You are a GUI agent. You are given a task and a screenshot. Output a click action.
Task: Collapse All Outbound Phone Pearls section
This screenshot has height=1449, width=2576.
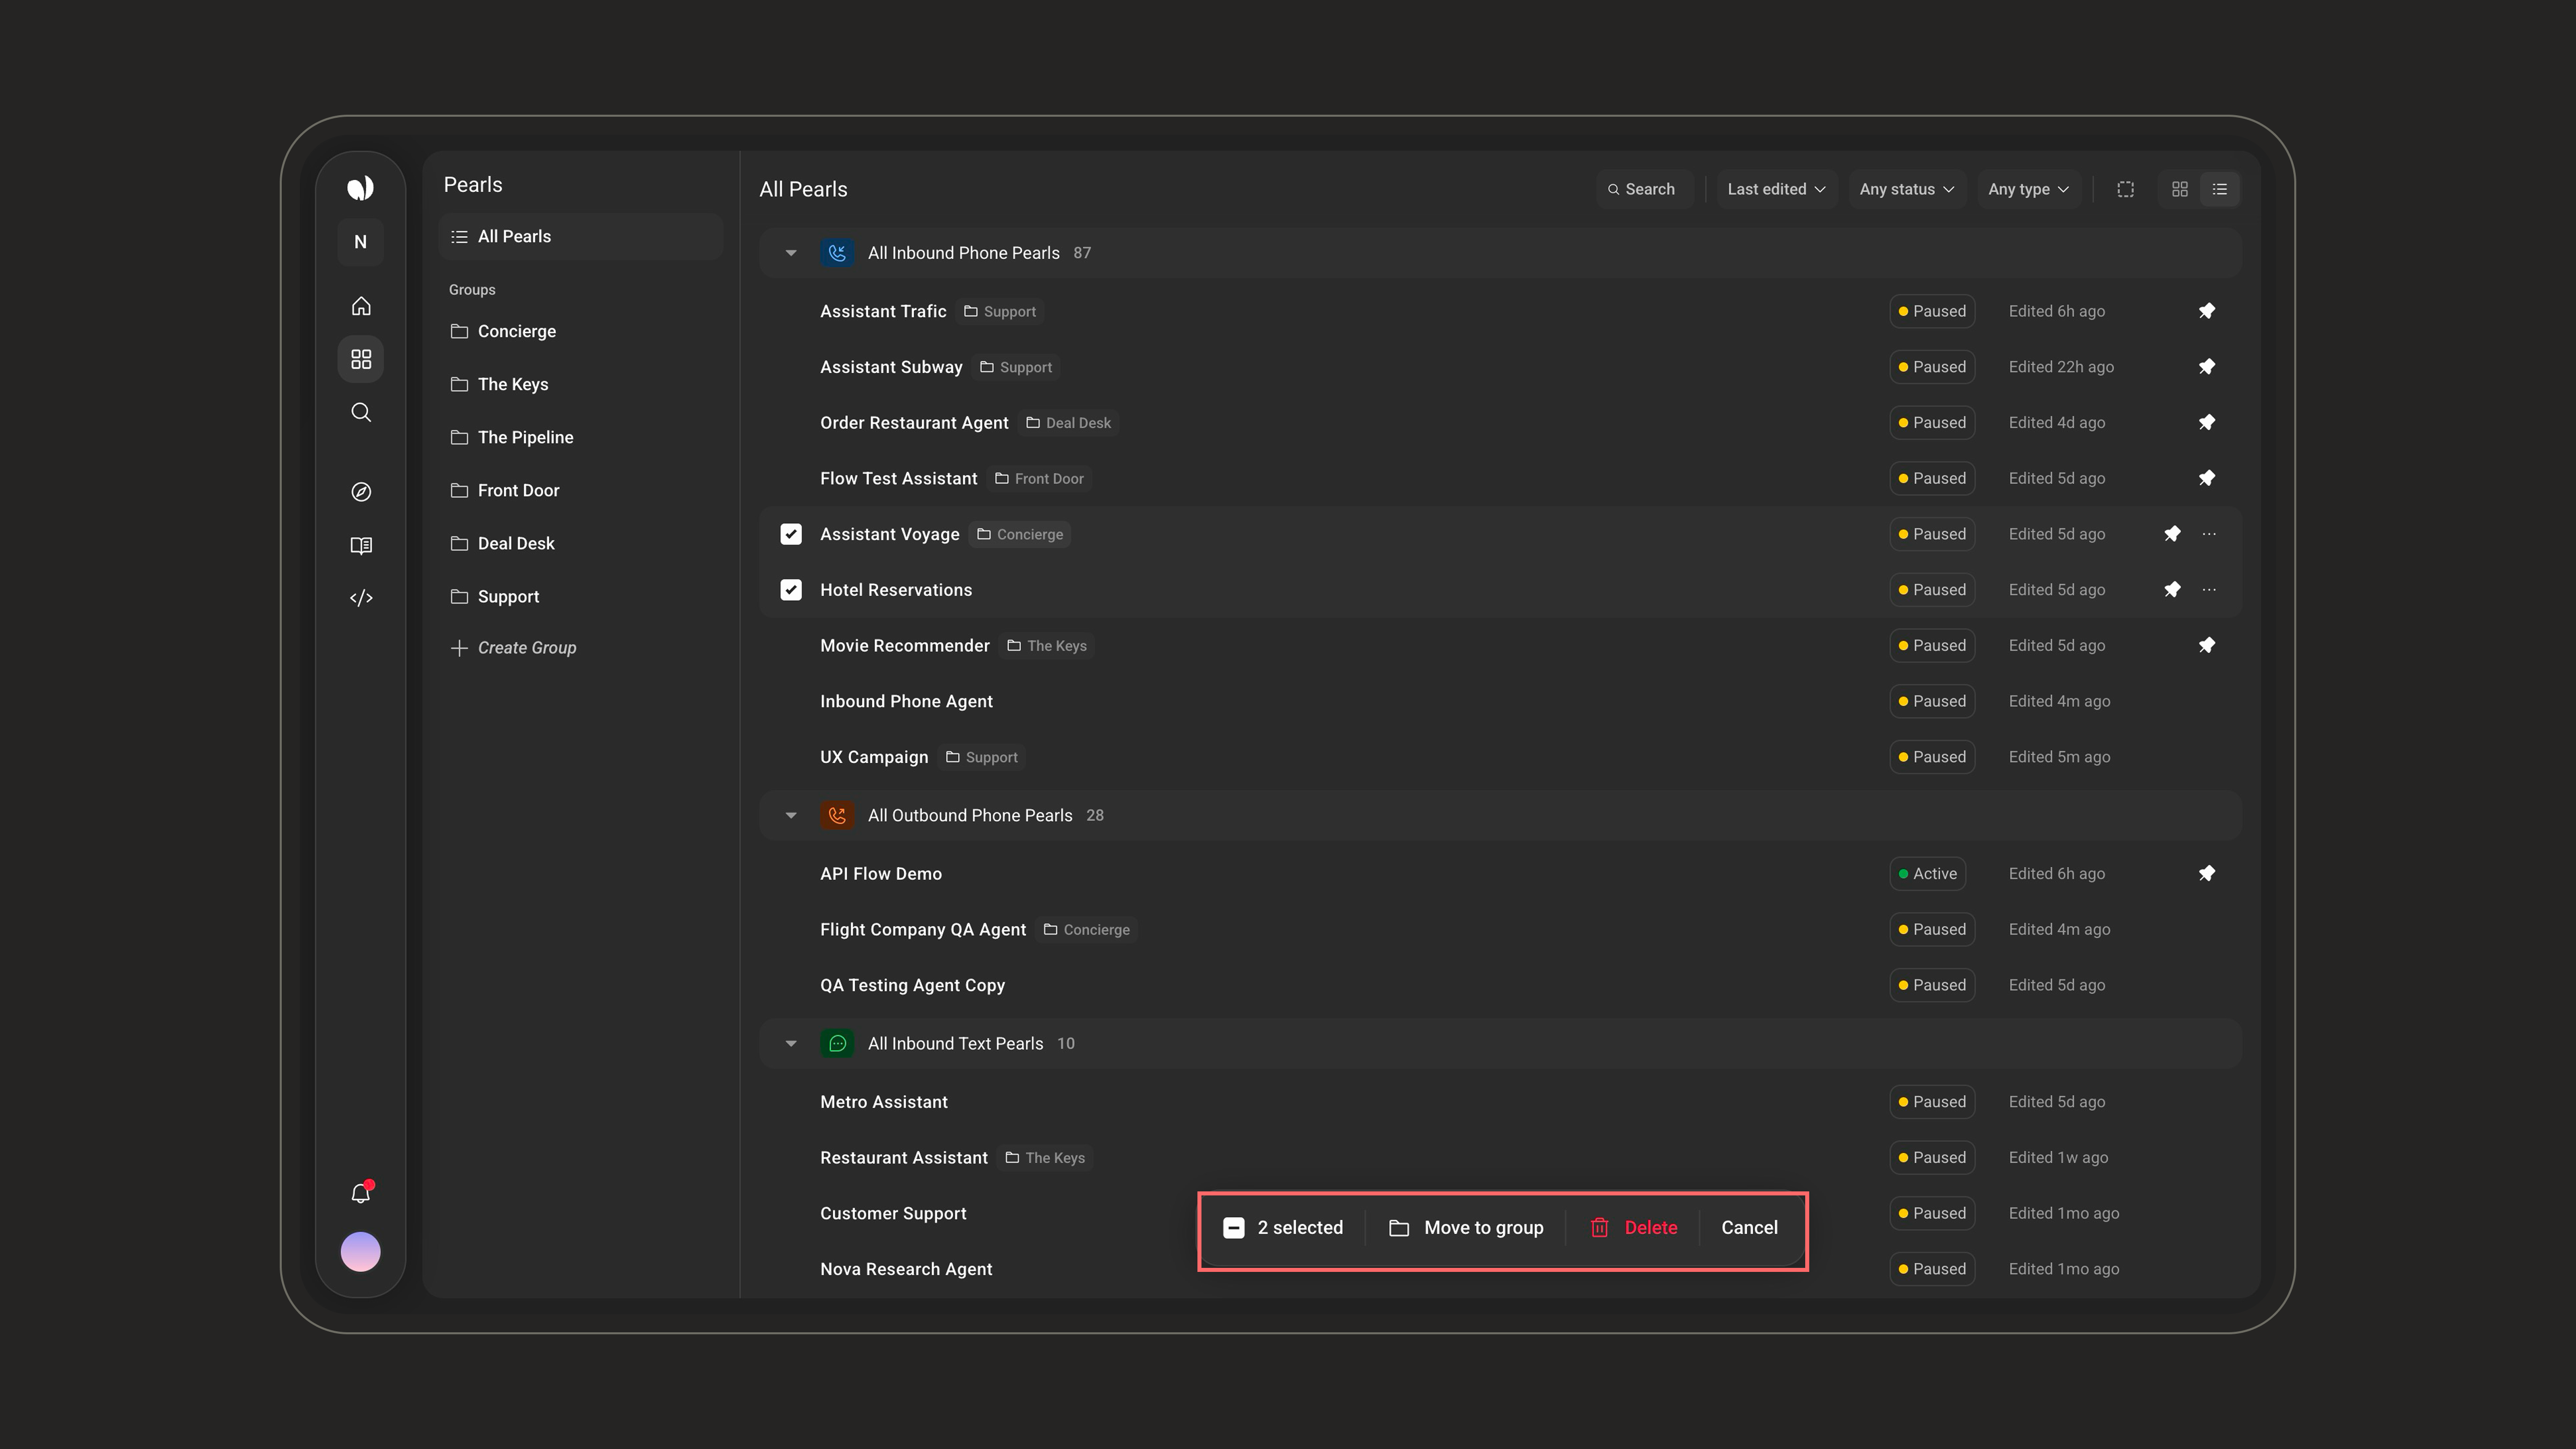(x=791, y=816)
